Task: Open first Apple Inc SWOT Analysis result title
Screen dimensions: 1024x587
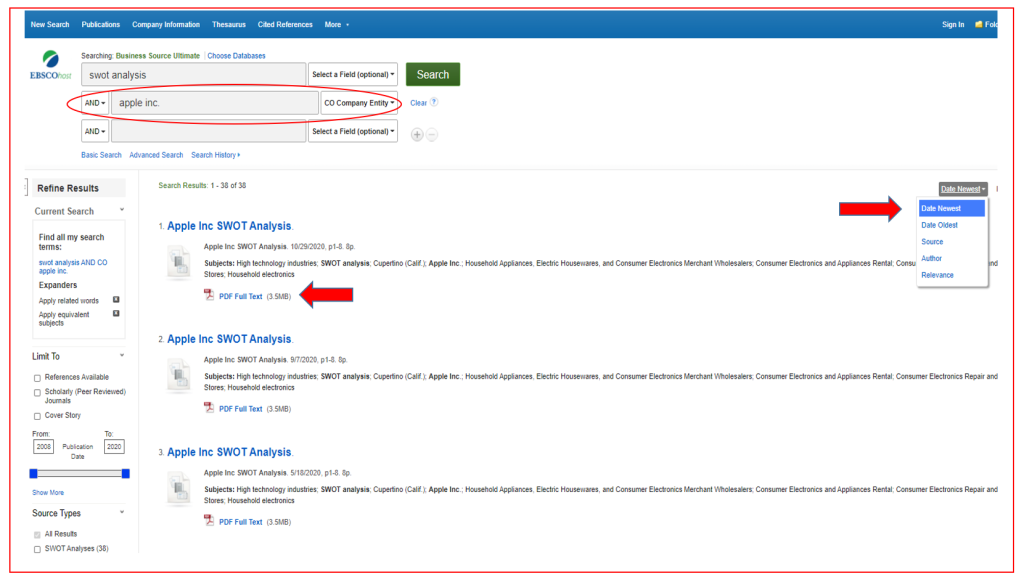Action: click(229, 226)
